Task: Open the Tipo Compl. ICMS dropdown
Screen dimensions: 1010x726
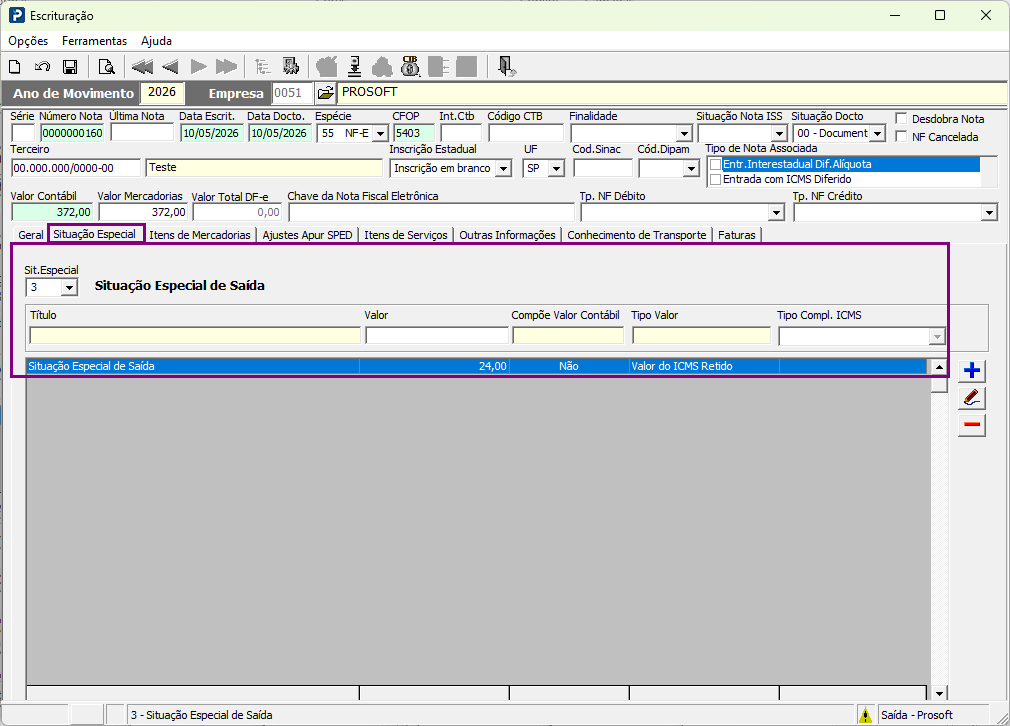Action: [937, 336]
